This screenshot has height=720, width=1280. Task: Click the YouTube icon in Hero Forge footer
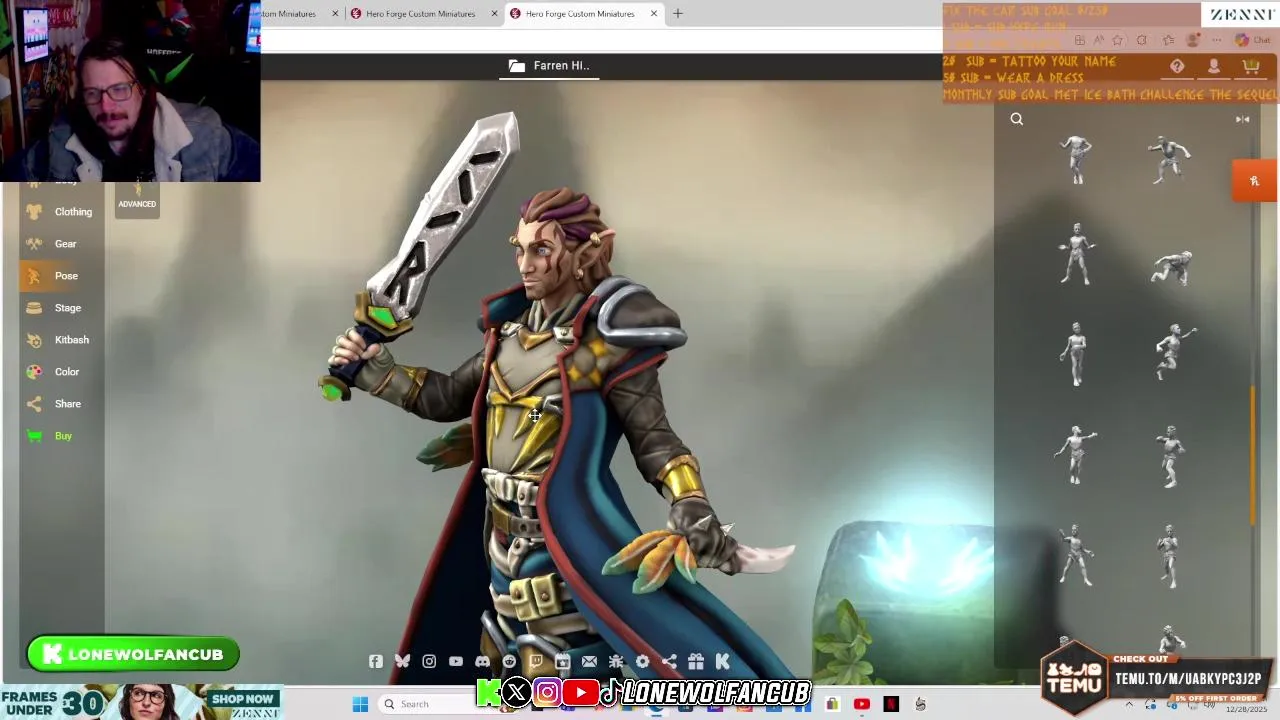point(456,661)
